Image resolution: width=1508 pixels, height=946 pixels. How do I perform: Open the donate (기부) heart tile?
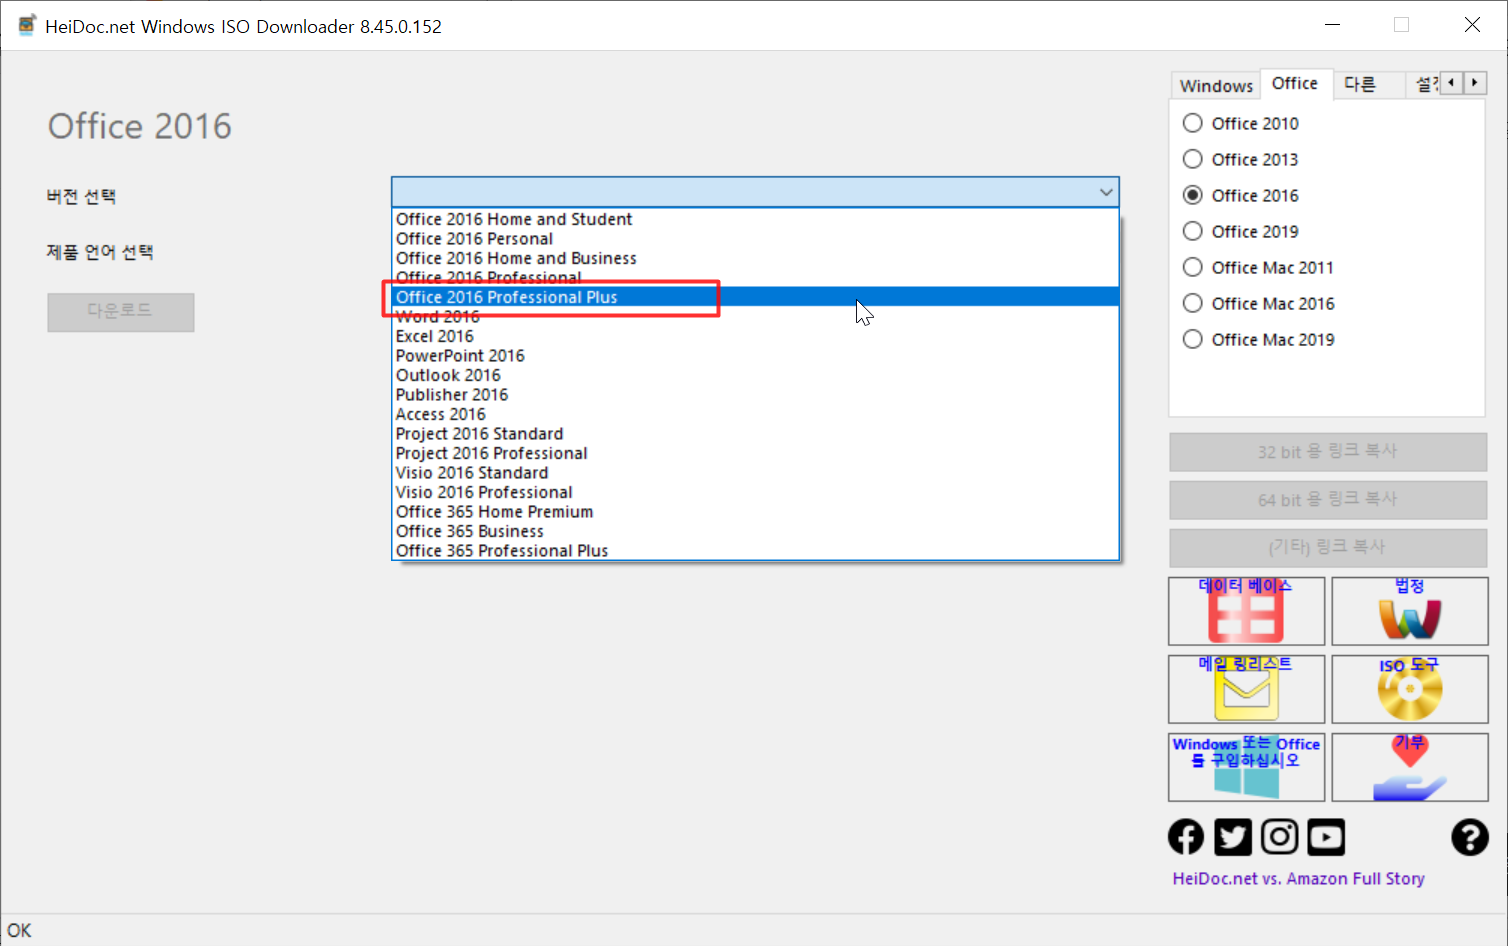coord(1410,767)
